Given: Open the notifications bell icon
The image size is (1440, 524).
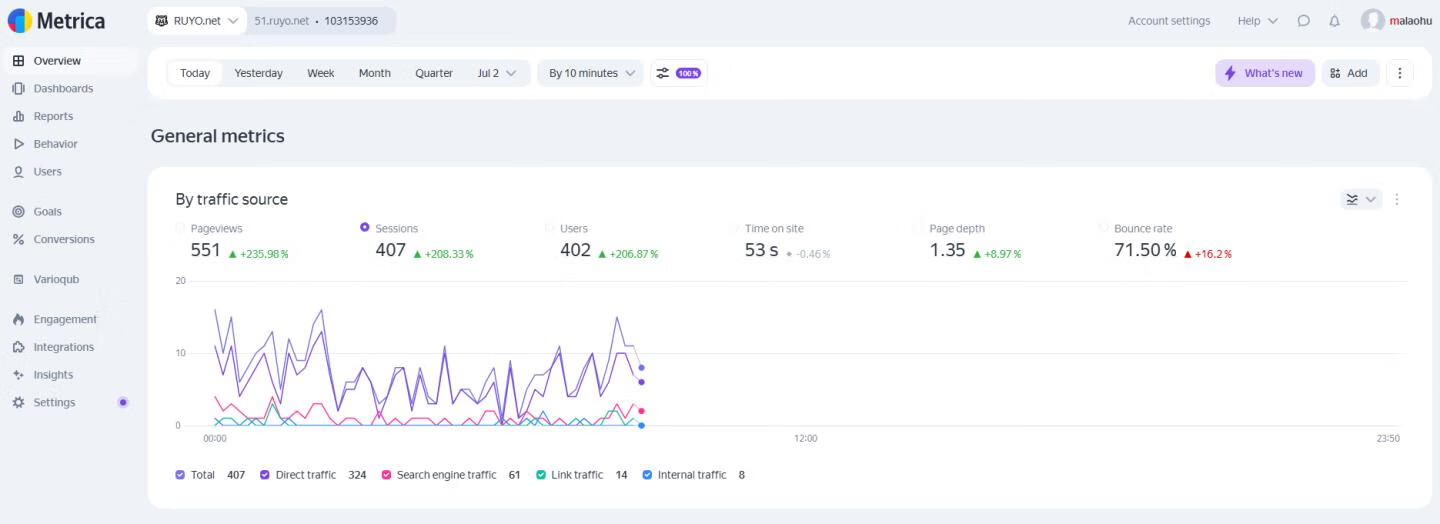Looking at the screenshot, I should click(1334, 21).
